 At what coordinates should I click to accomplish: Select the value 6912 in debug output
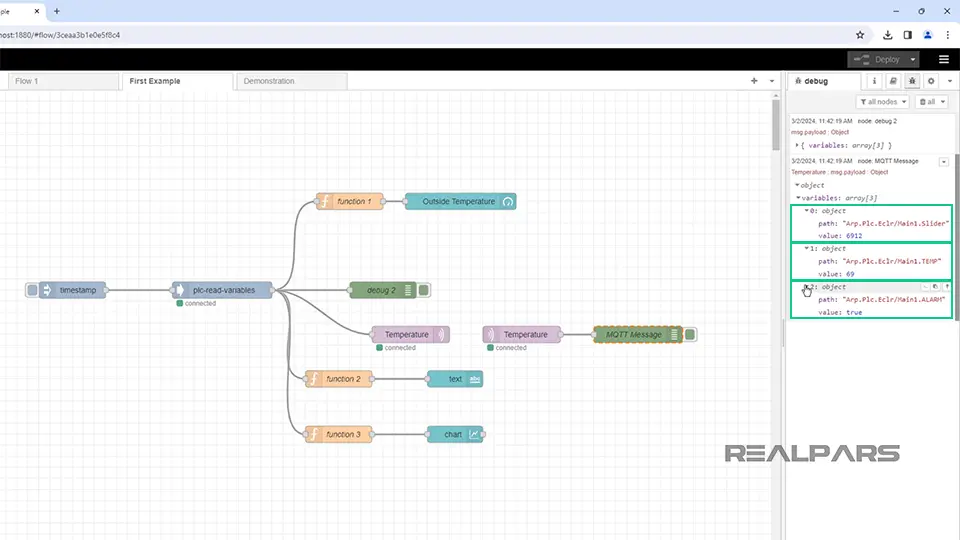pos(854,236)
